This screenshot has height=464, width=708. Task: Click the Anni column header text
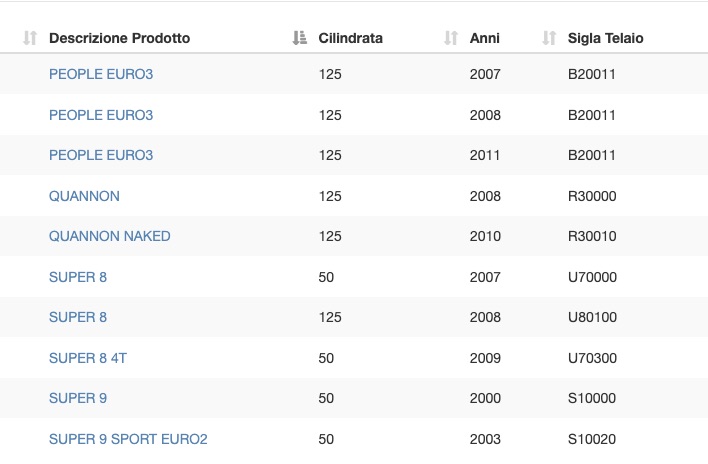coord(484,38)
